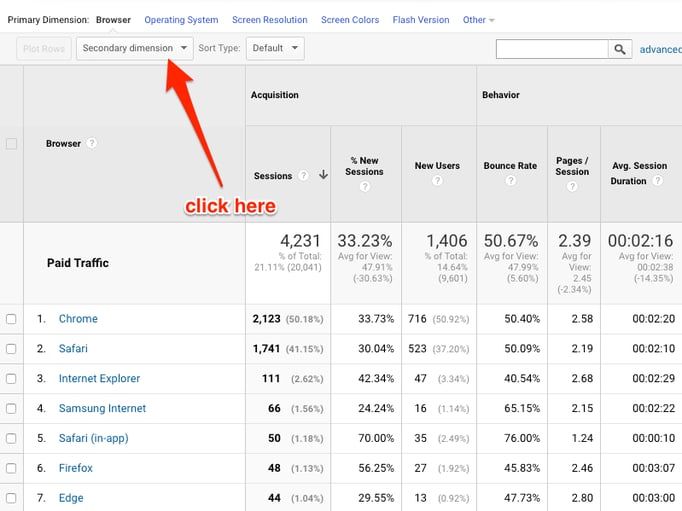Click Firefox duration 00:03:07

pyautogui.click(x=654, y=468)
